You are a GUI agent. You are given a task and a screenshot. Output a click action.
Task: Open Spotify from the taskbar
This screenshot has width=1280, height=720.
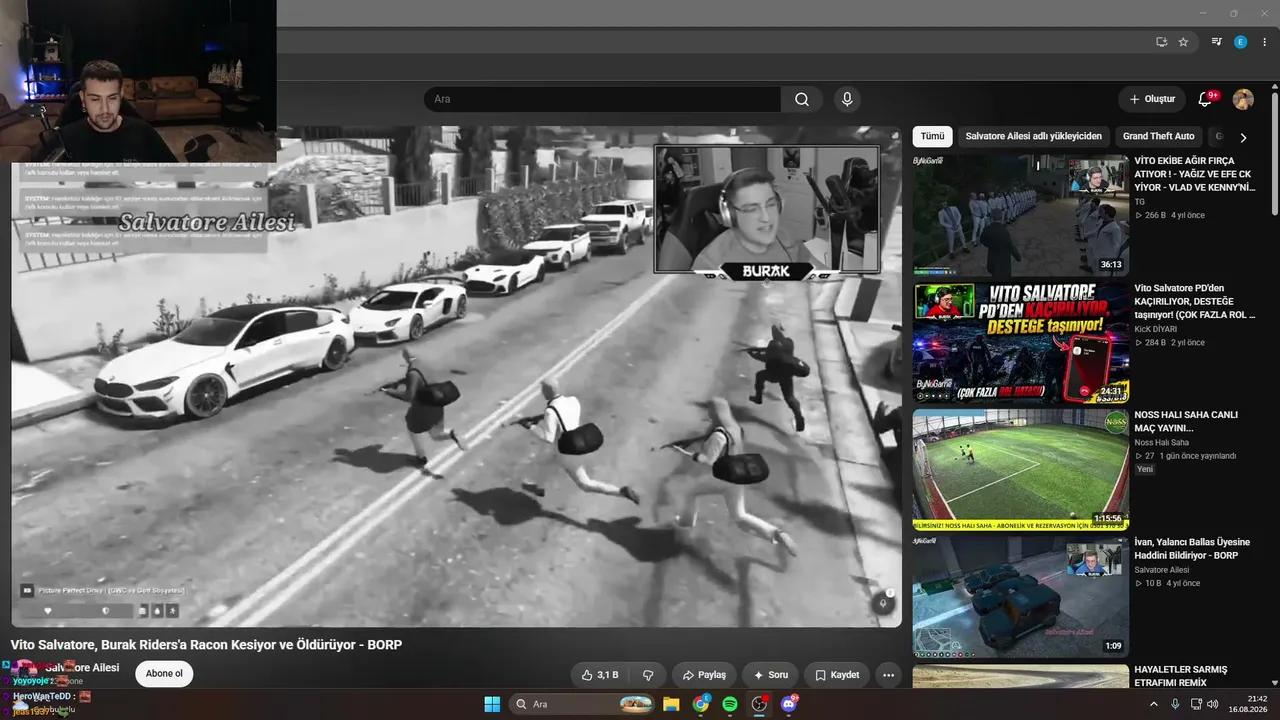(730, 704)
